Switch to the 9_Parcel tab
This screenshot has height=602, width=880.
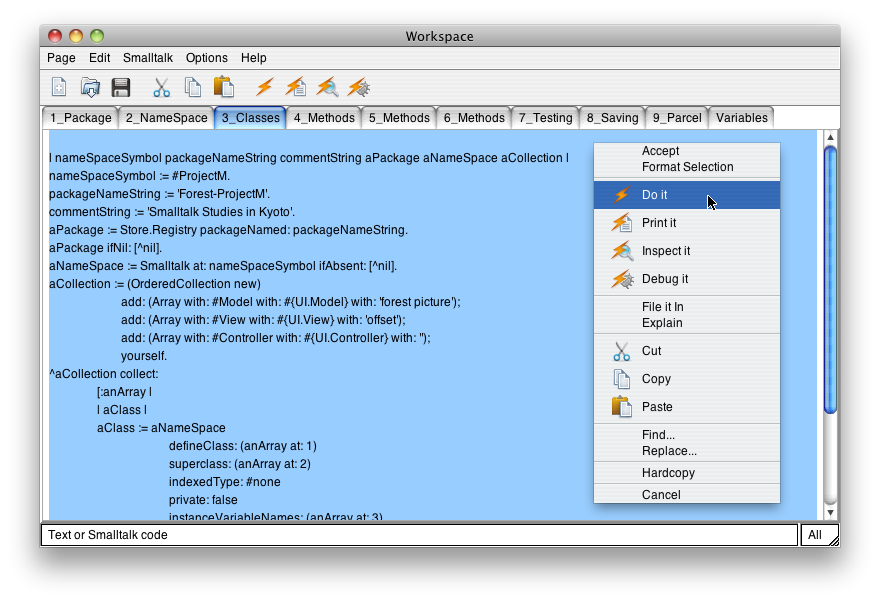[677, 118]
